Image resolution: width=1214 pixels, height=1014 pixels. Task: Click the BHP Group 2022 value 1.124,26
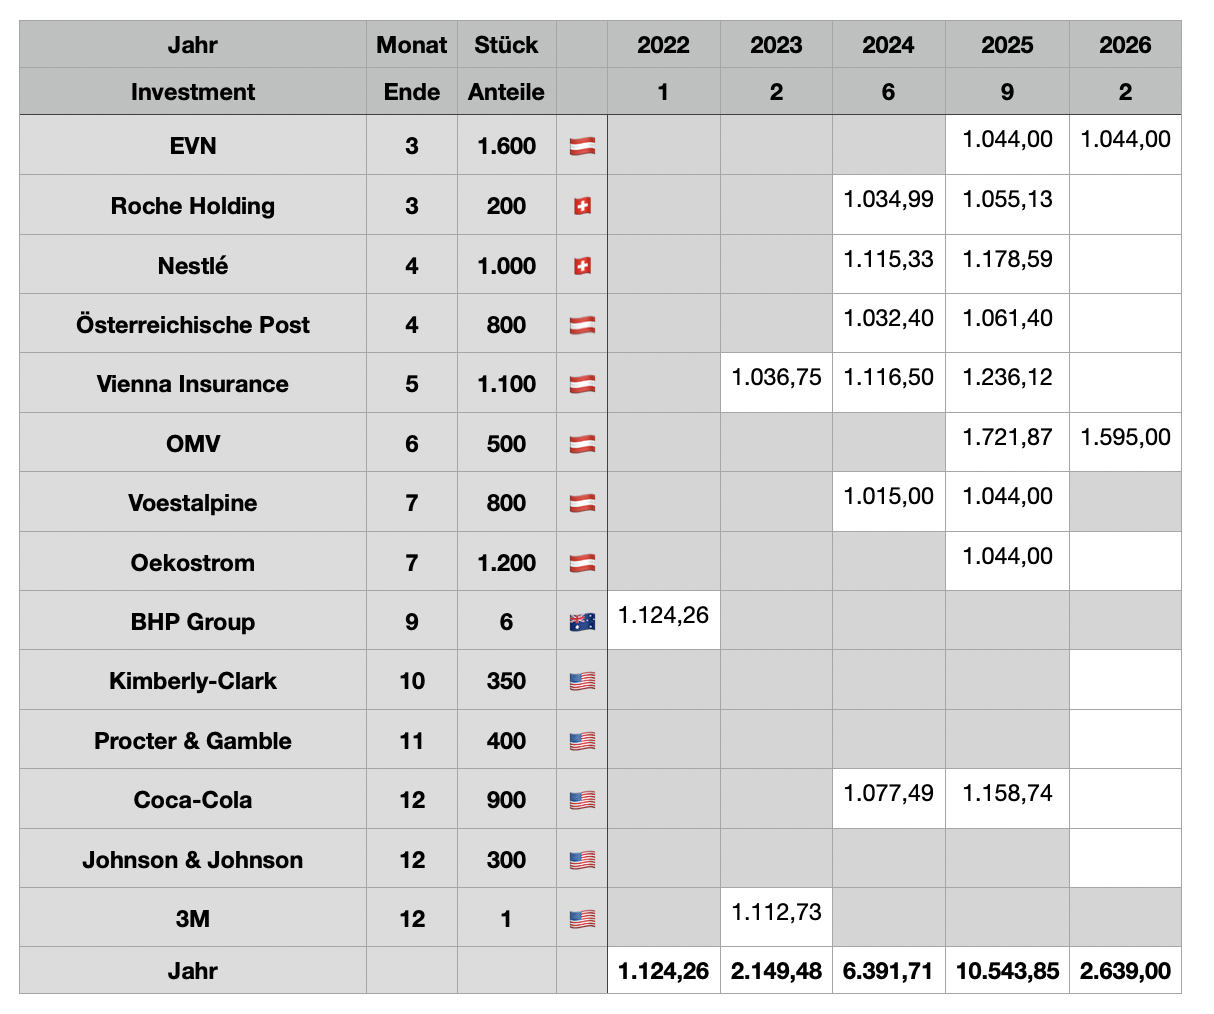click(x=663, y=616)
